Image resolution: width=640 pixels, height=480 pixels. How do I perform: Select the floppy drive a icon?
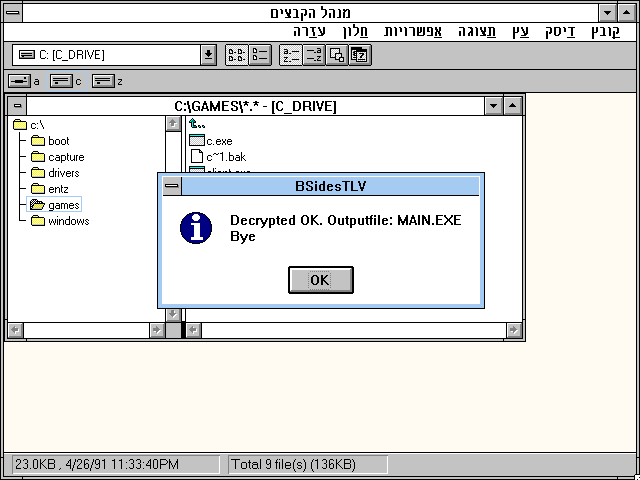point(20,81)
